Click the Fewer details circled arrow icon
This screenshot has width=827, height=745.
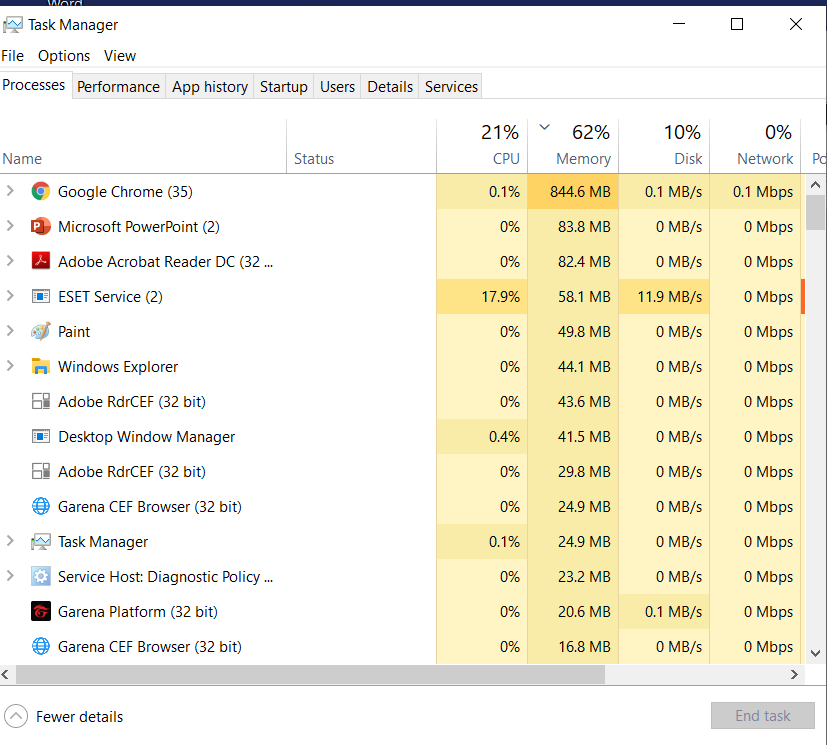pos(16,716)
